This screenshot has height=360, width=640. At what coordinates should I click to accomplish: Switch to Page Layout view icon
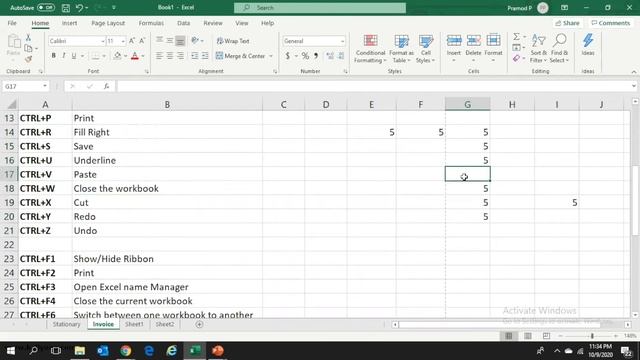click(x=527, y=336)
